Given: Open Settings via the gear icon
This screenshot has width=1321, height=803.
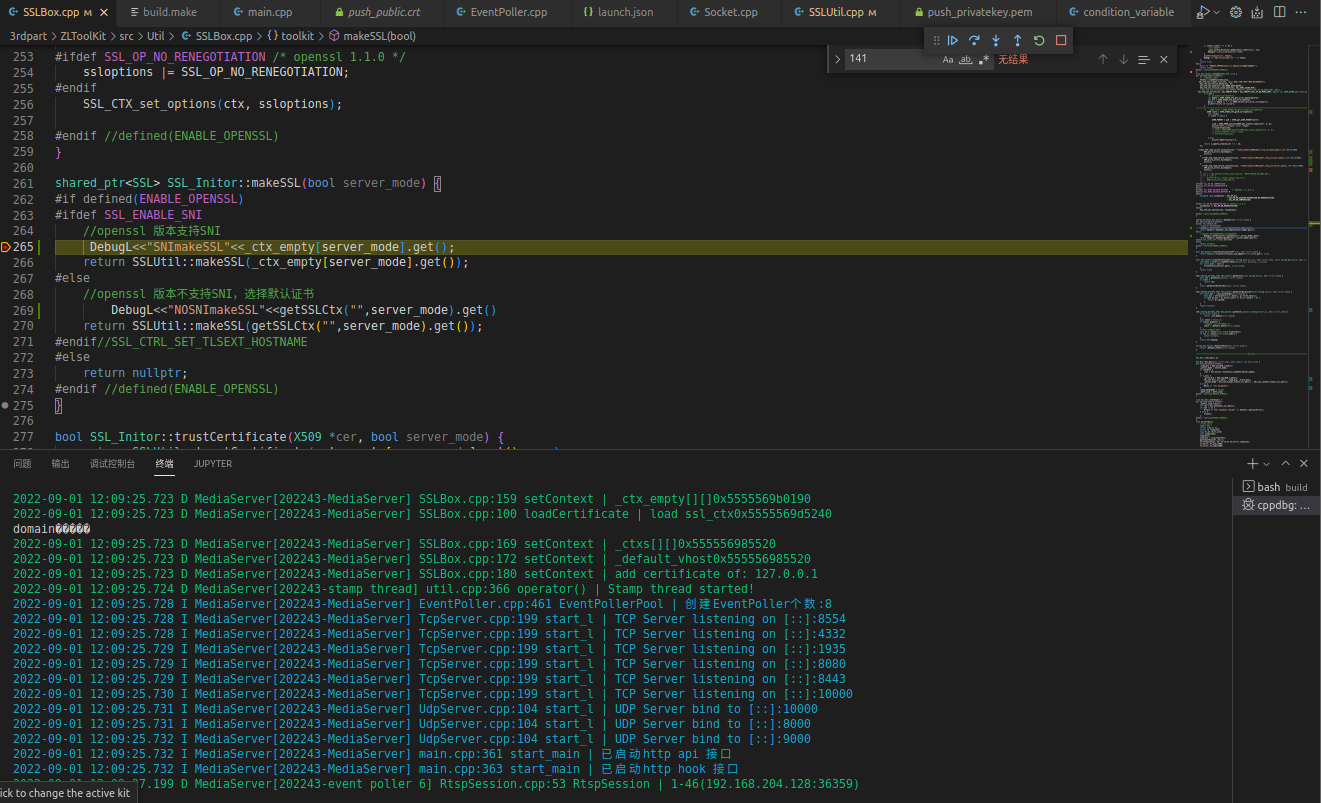Looking at the screenshot, I should click(x=1236, y=12).
